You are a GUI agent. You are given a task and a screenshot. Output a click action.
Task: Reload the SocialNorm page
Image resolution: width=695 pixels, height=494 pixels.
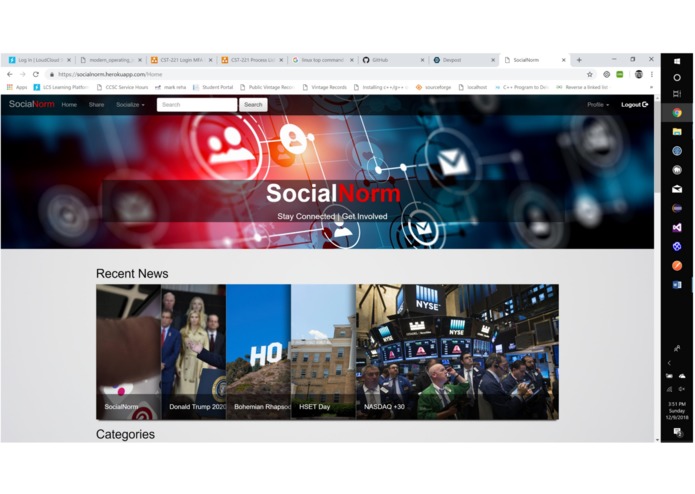click(x=36, y=74)
